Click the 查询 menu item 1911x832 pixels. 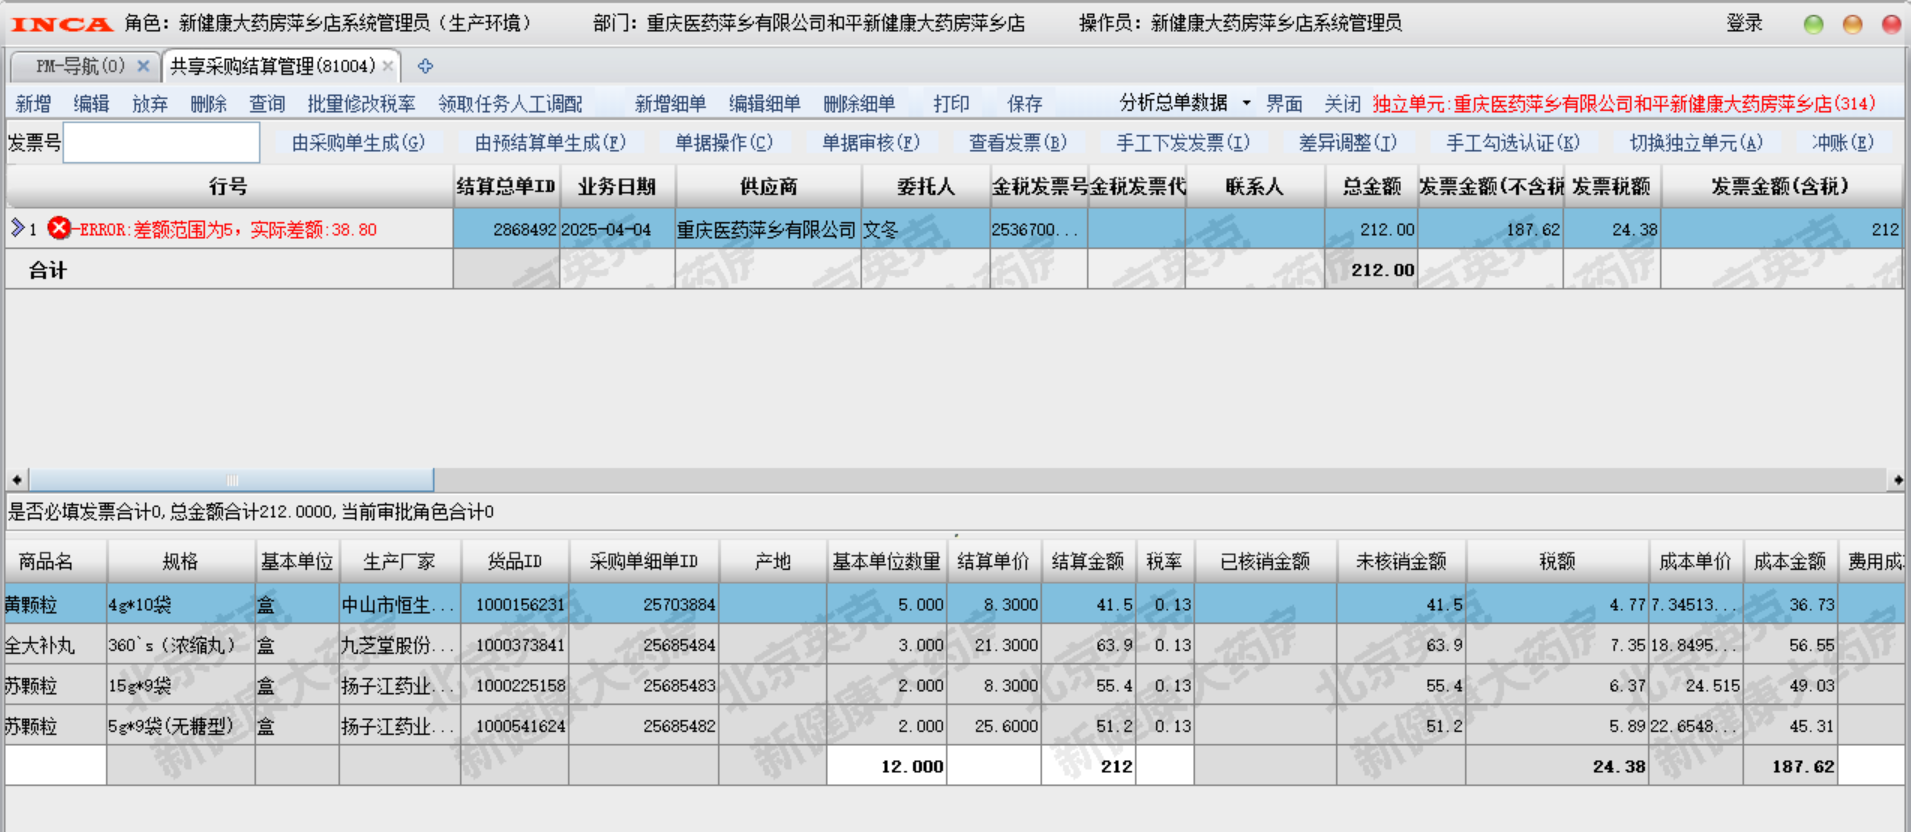pyautogui.click(x=267, y=103)
